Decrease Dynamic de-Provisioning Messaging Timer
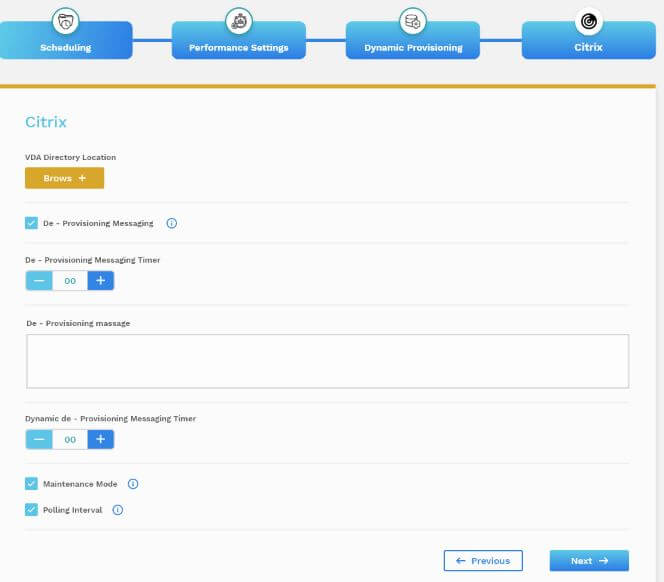664x582 pixels. pos(39,439)
